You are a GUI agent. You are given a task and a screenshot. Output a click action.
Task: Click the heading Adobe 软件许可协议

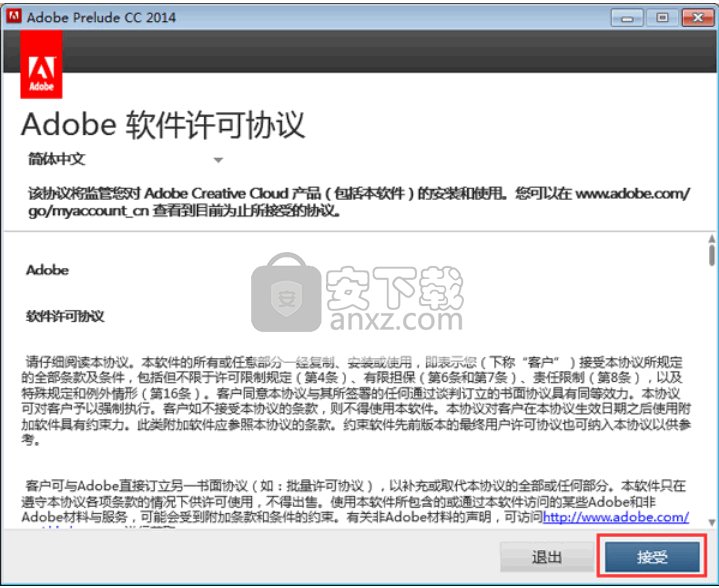[x=163, y=125]
